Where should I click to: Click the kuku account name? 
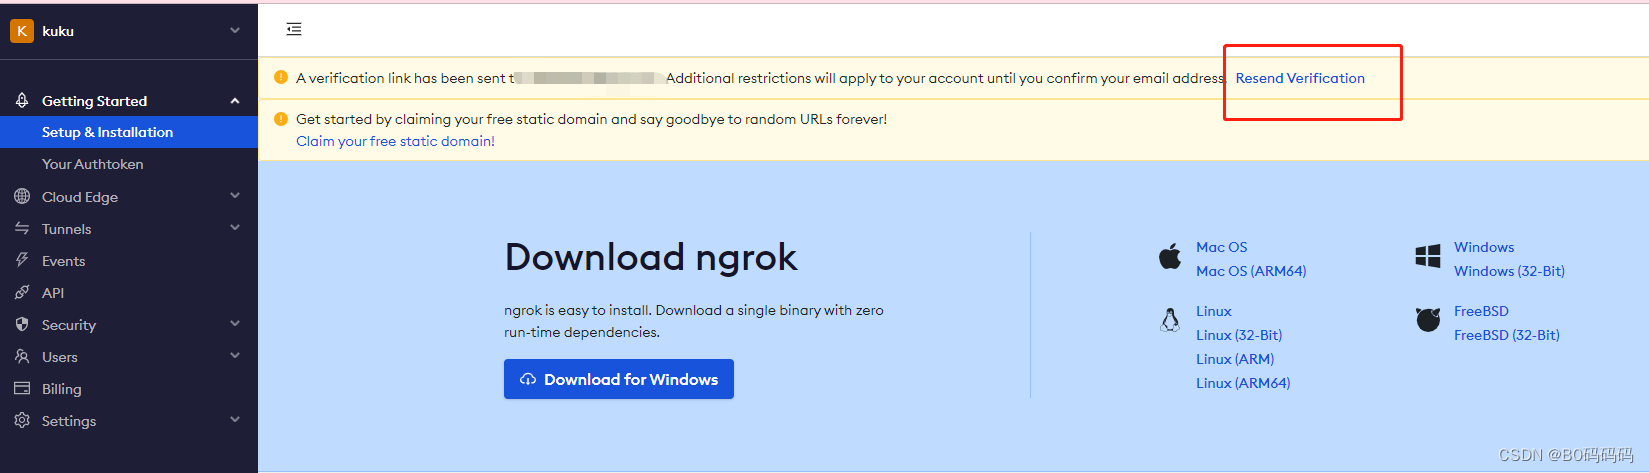58,31
